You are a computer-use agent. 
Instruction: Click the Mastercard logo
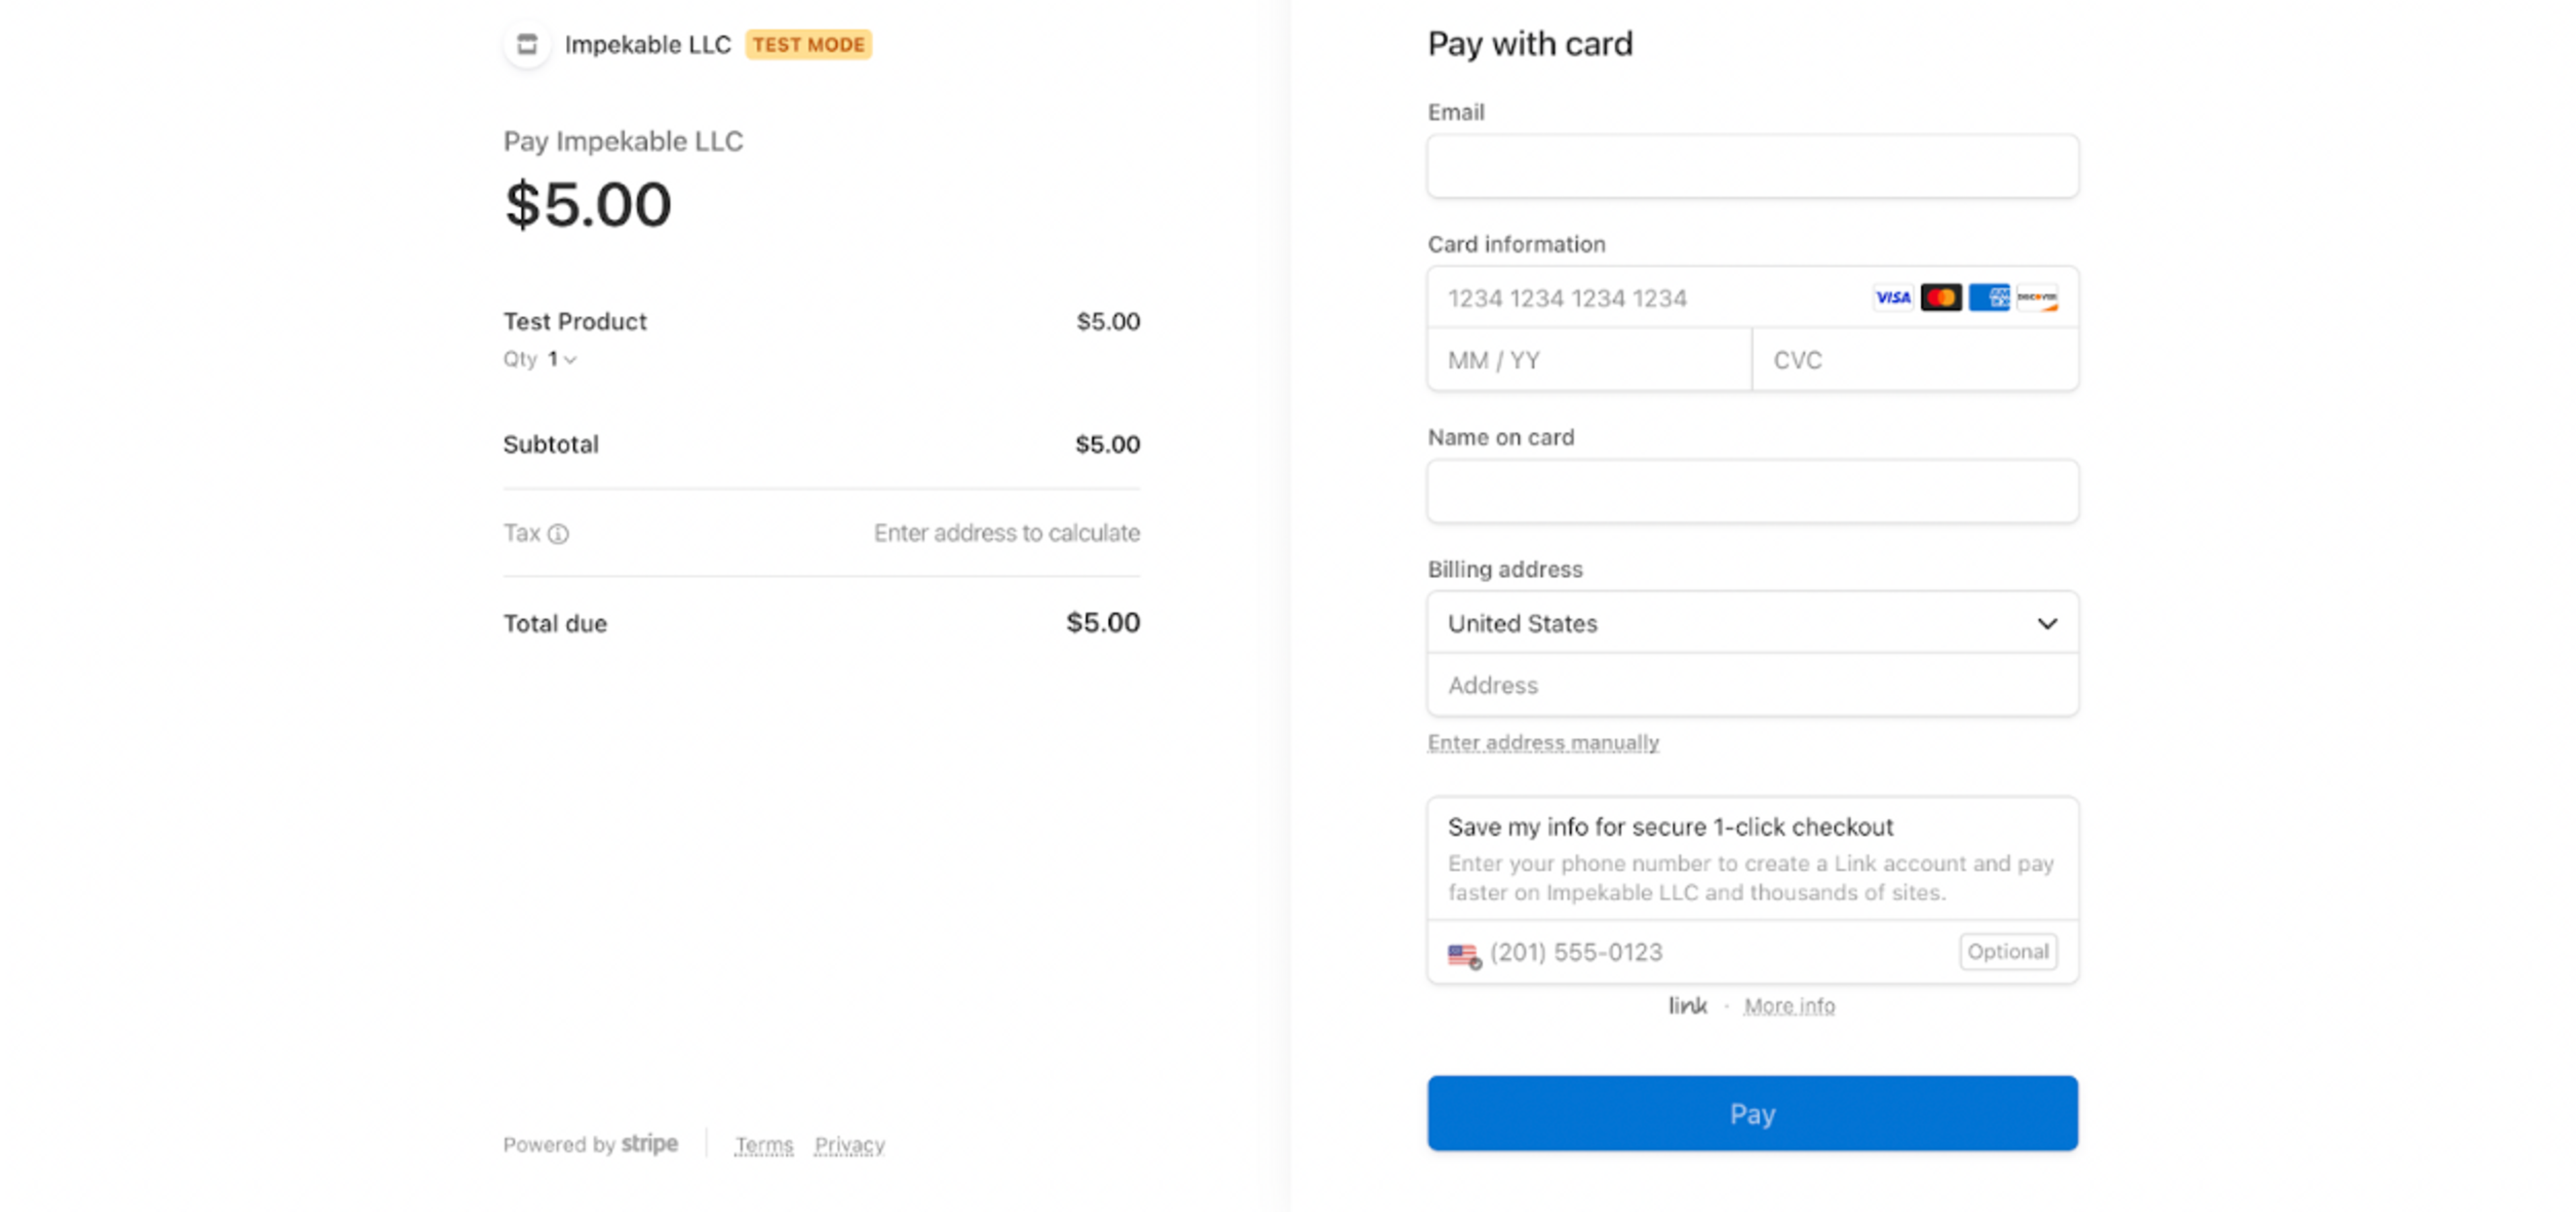click(x=1941, y=298)
